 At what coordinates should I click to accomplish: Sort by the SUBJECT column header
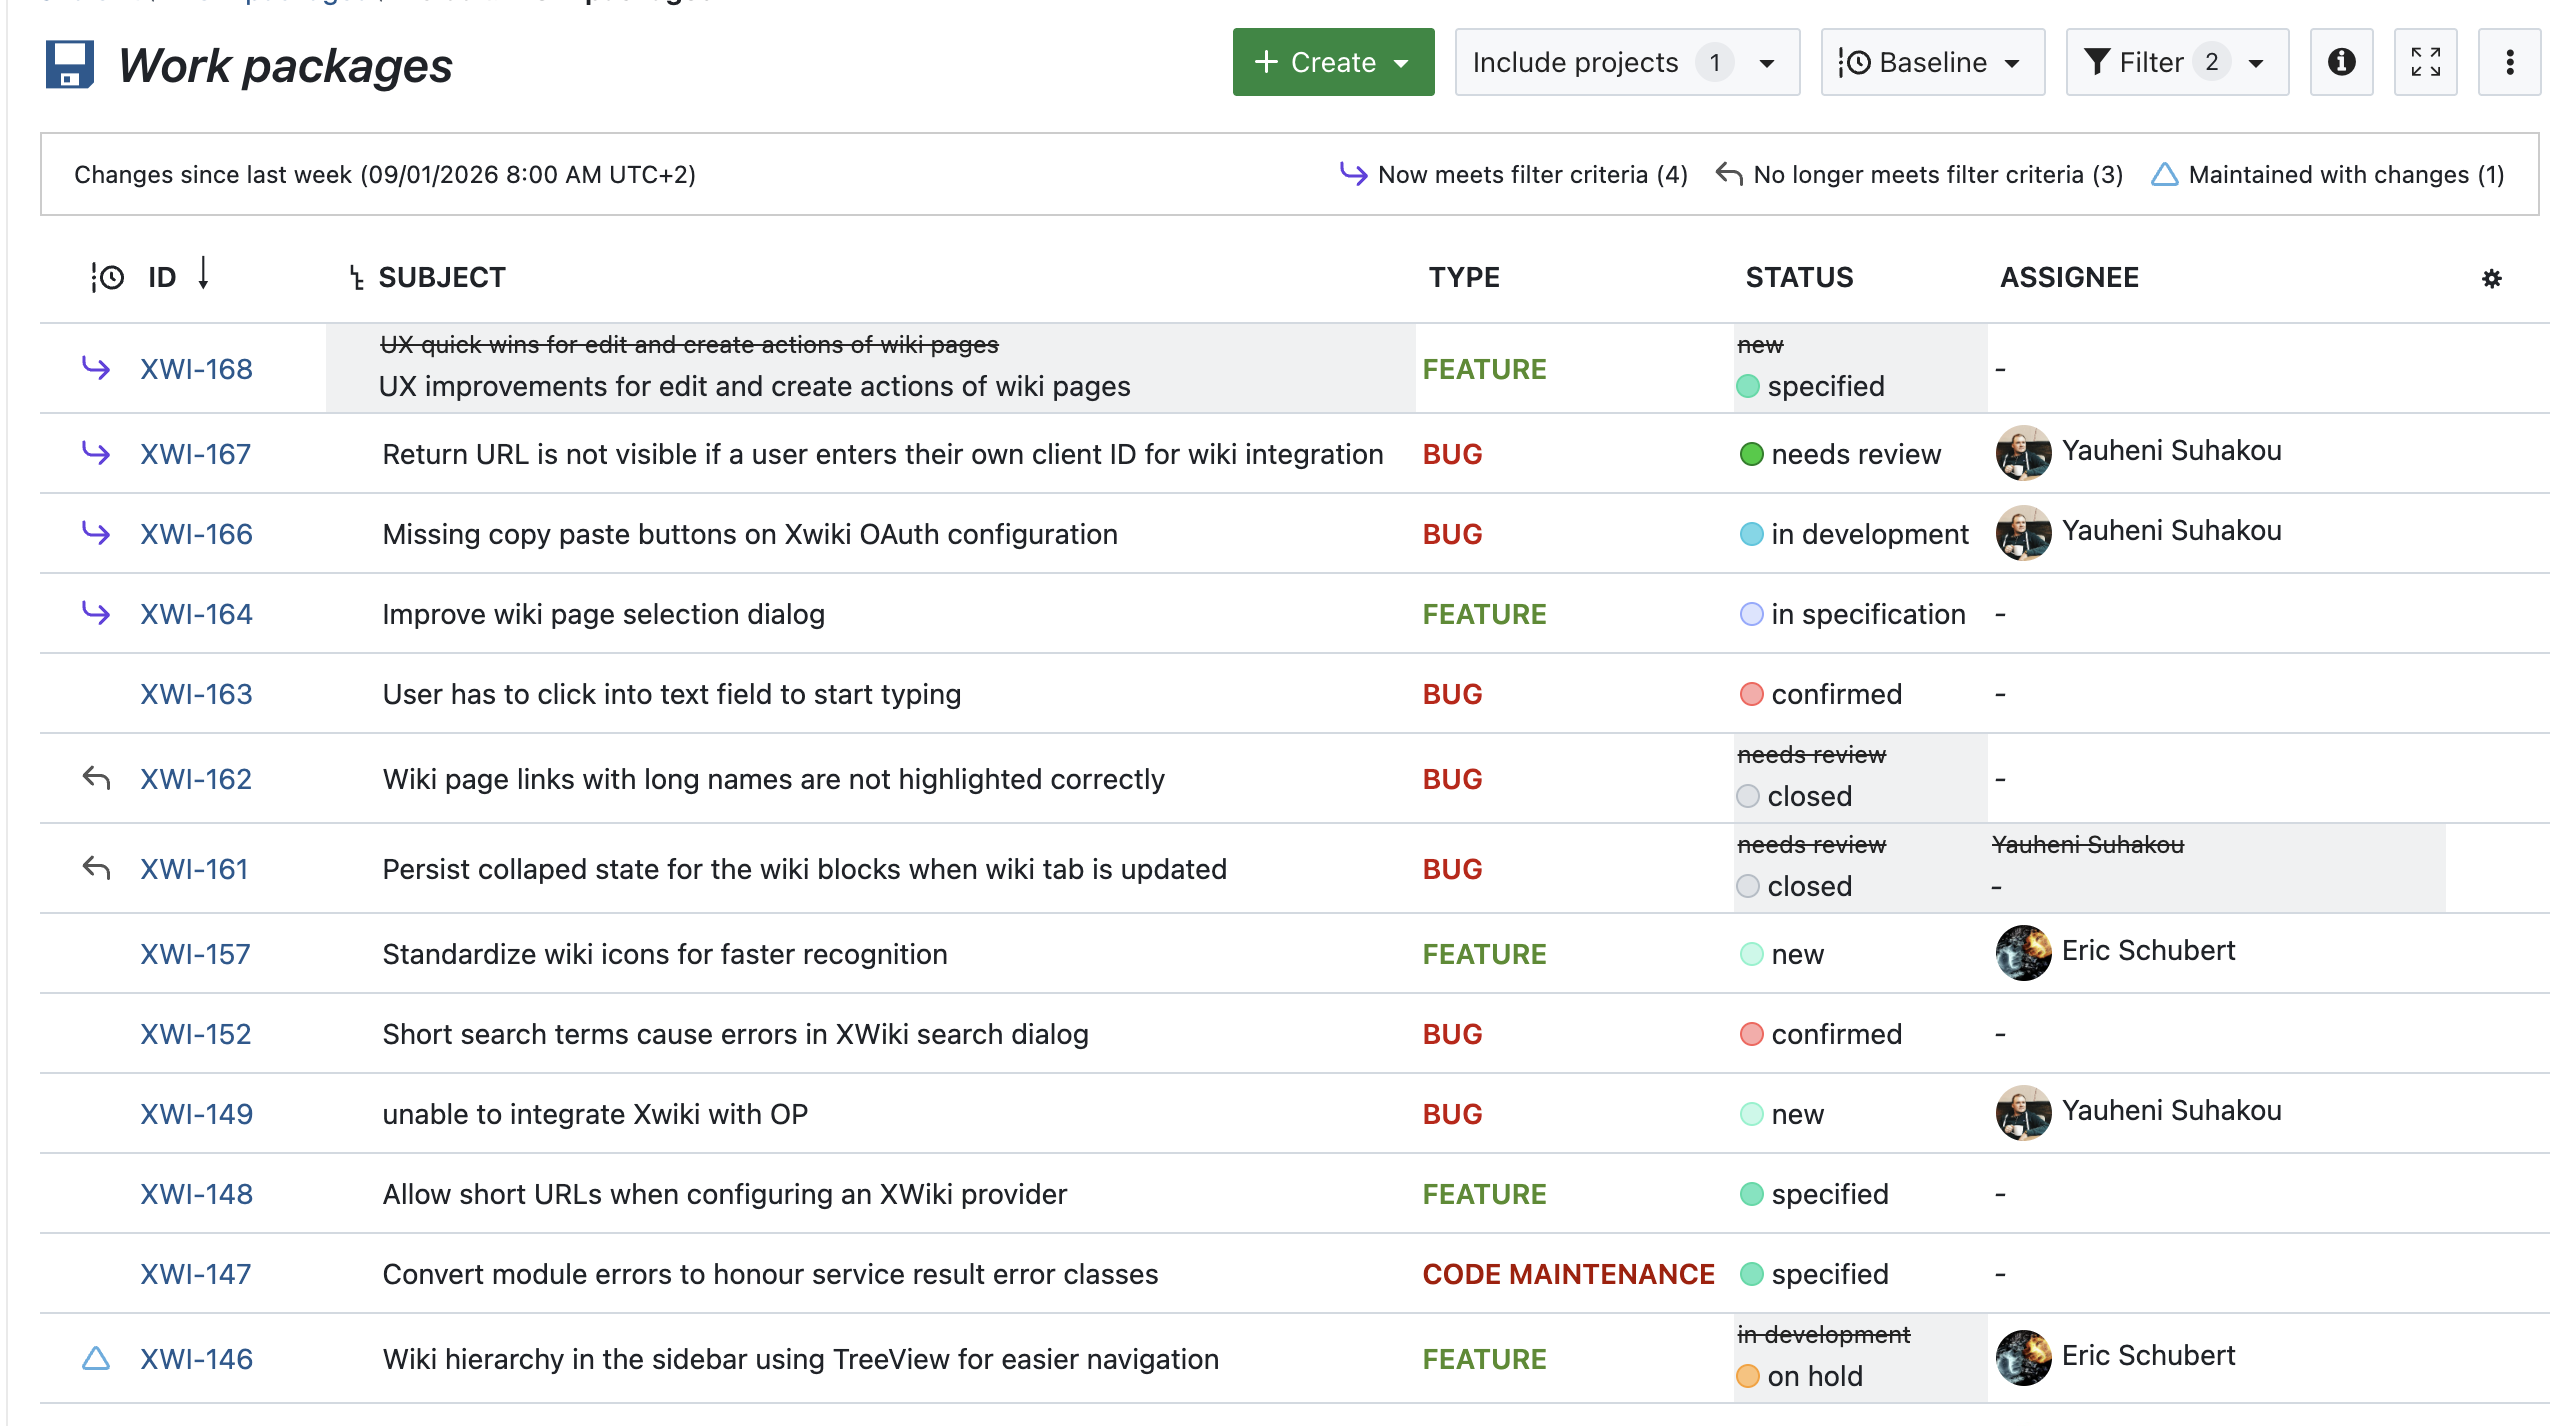point(442,277)
